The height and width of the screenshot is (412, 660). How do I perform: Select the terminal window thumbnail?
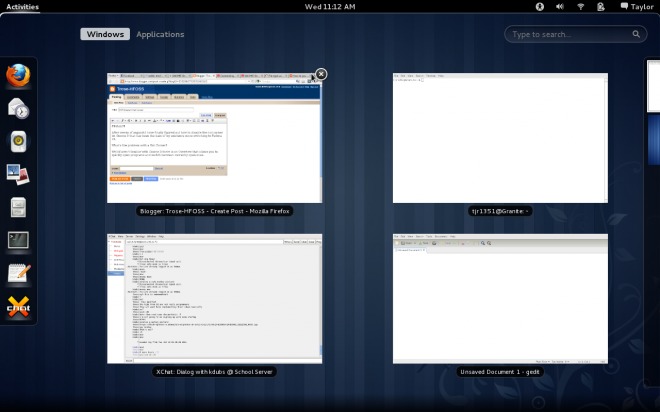point(500,138)
